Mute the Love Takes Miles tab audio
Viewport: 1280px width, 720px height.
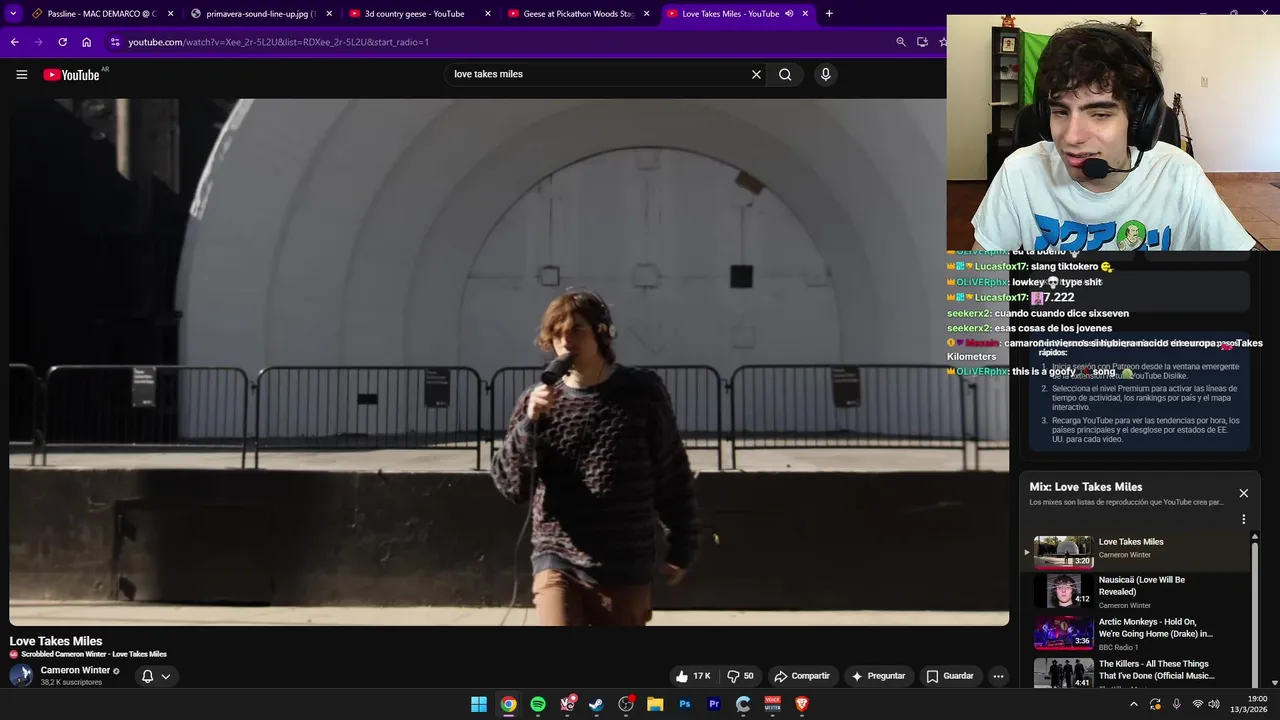pos(790,14)
